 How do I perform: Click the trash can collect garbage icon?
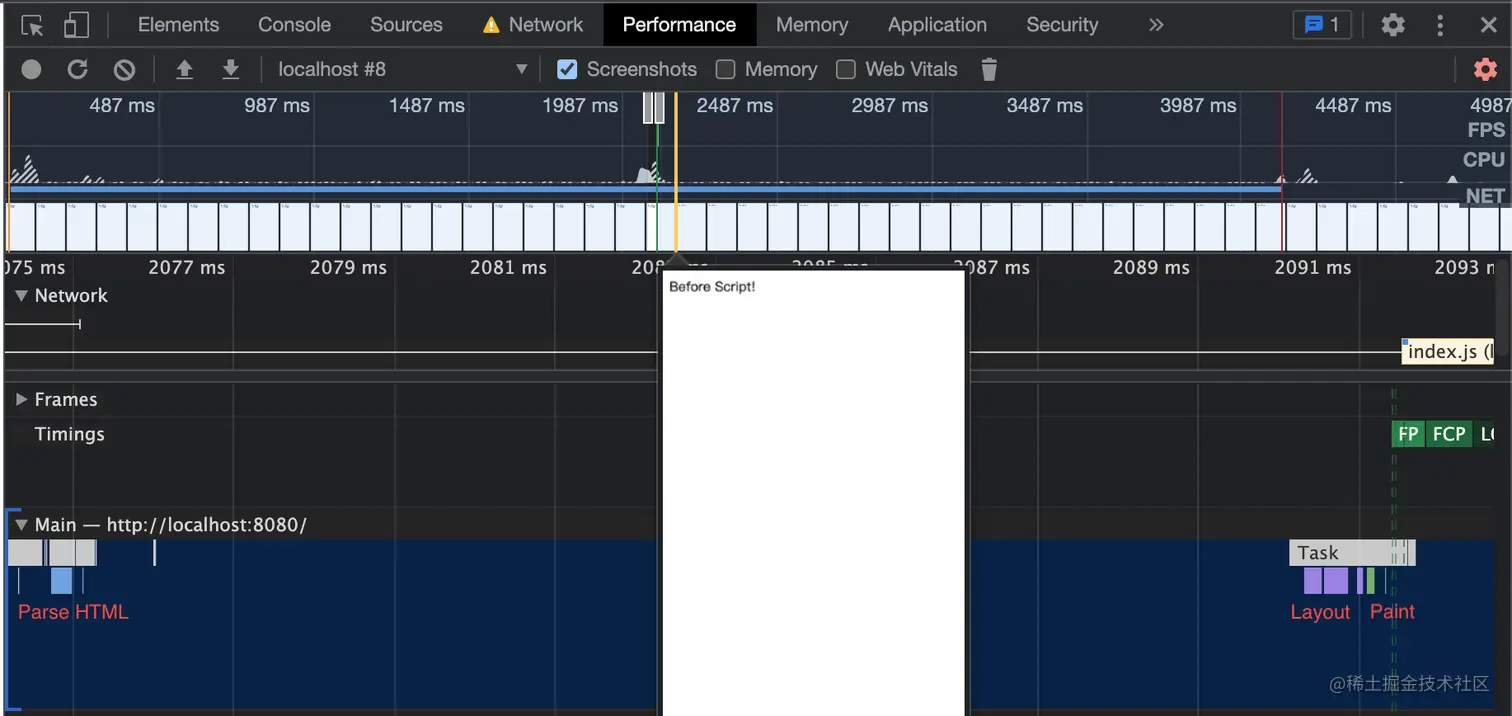(989, 69)
